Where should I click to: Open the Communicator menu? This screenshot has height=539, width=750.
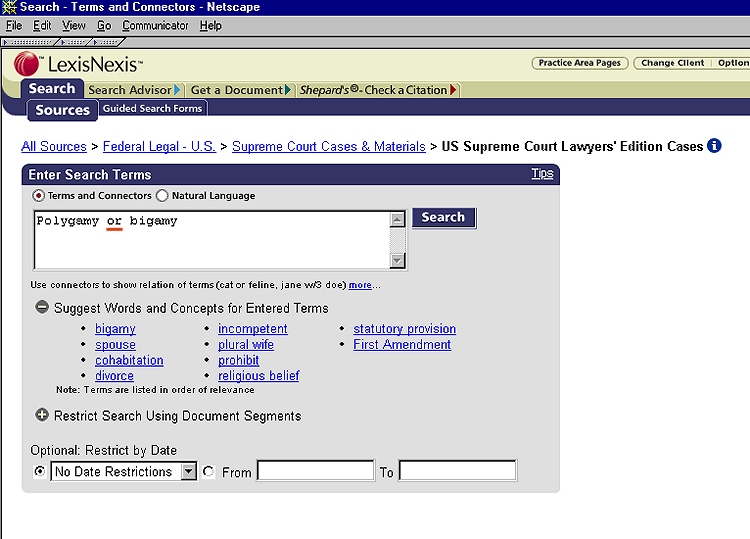point(155,25)
